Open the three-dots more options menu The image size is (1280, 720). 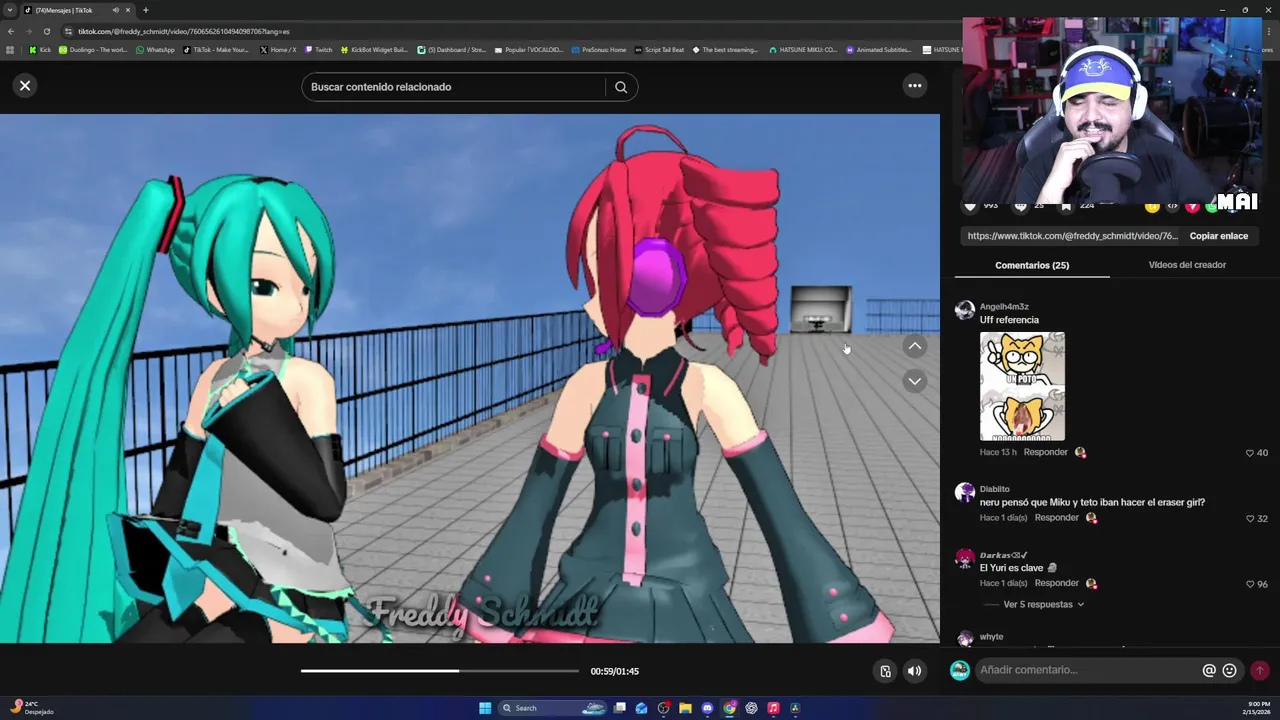pyautogui.click(x=914, y=86)
